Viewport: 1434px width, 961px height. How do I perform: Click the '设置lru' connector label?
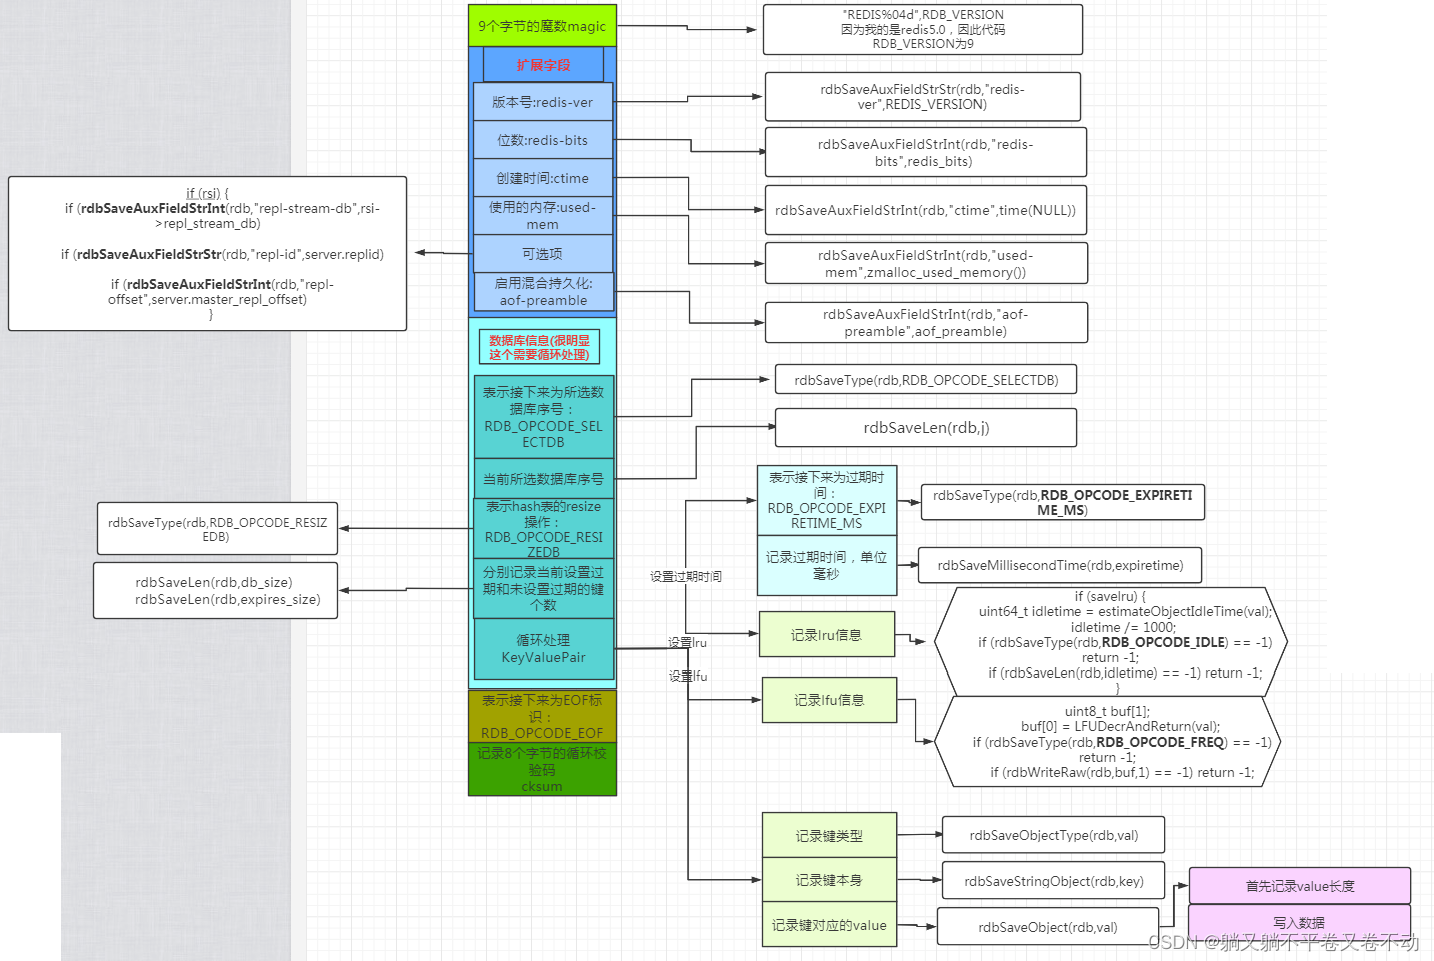click(688, 642)
